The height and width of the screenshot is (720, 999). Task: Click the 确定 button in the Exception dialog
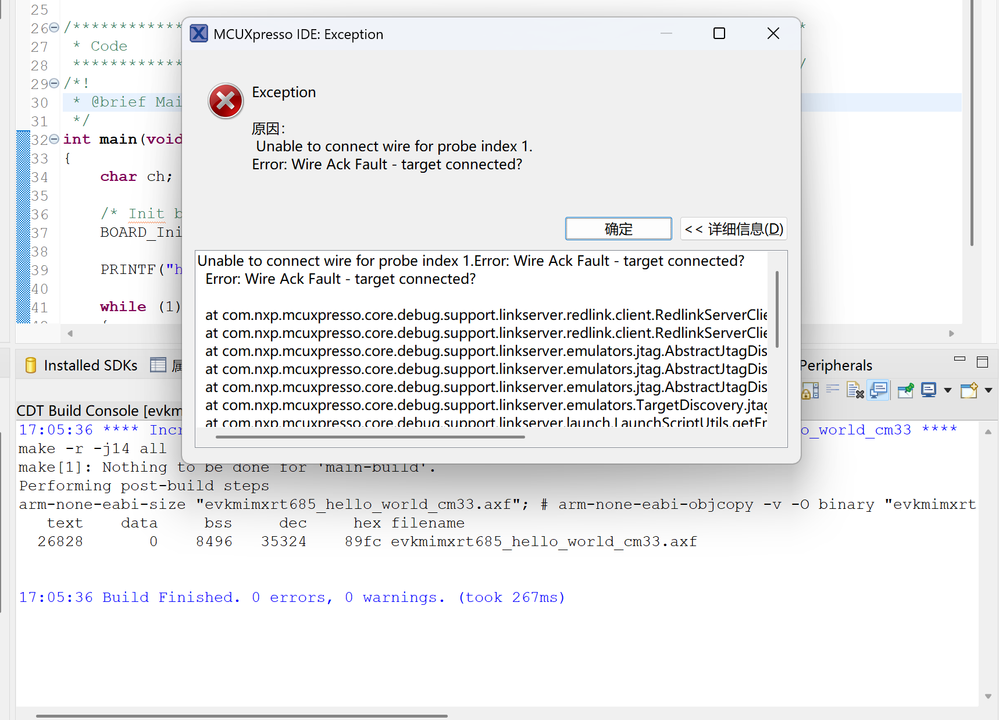(x=618, y=229)
